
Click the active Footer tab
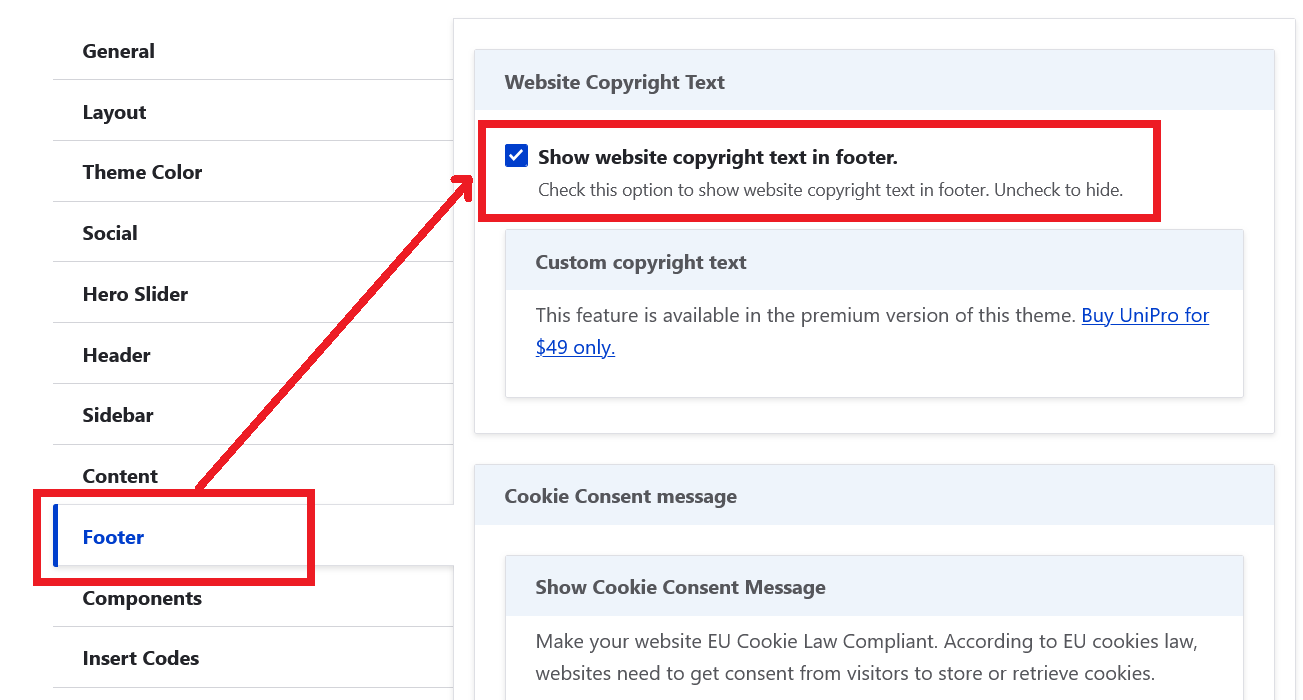[x=113, y=537]
